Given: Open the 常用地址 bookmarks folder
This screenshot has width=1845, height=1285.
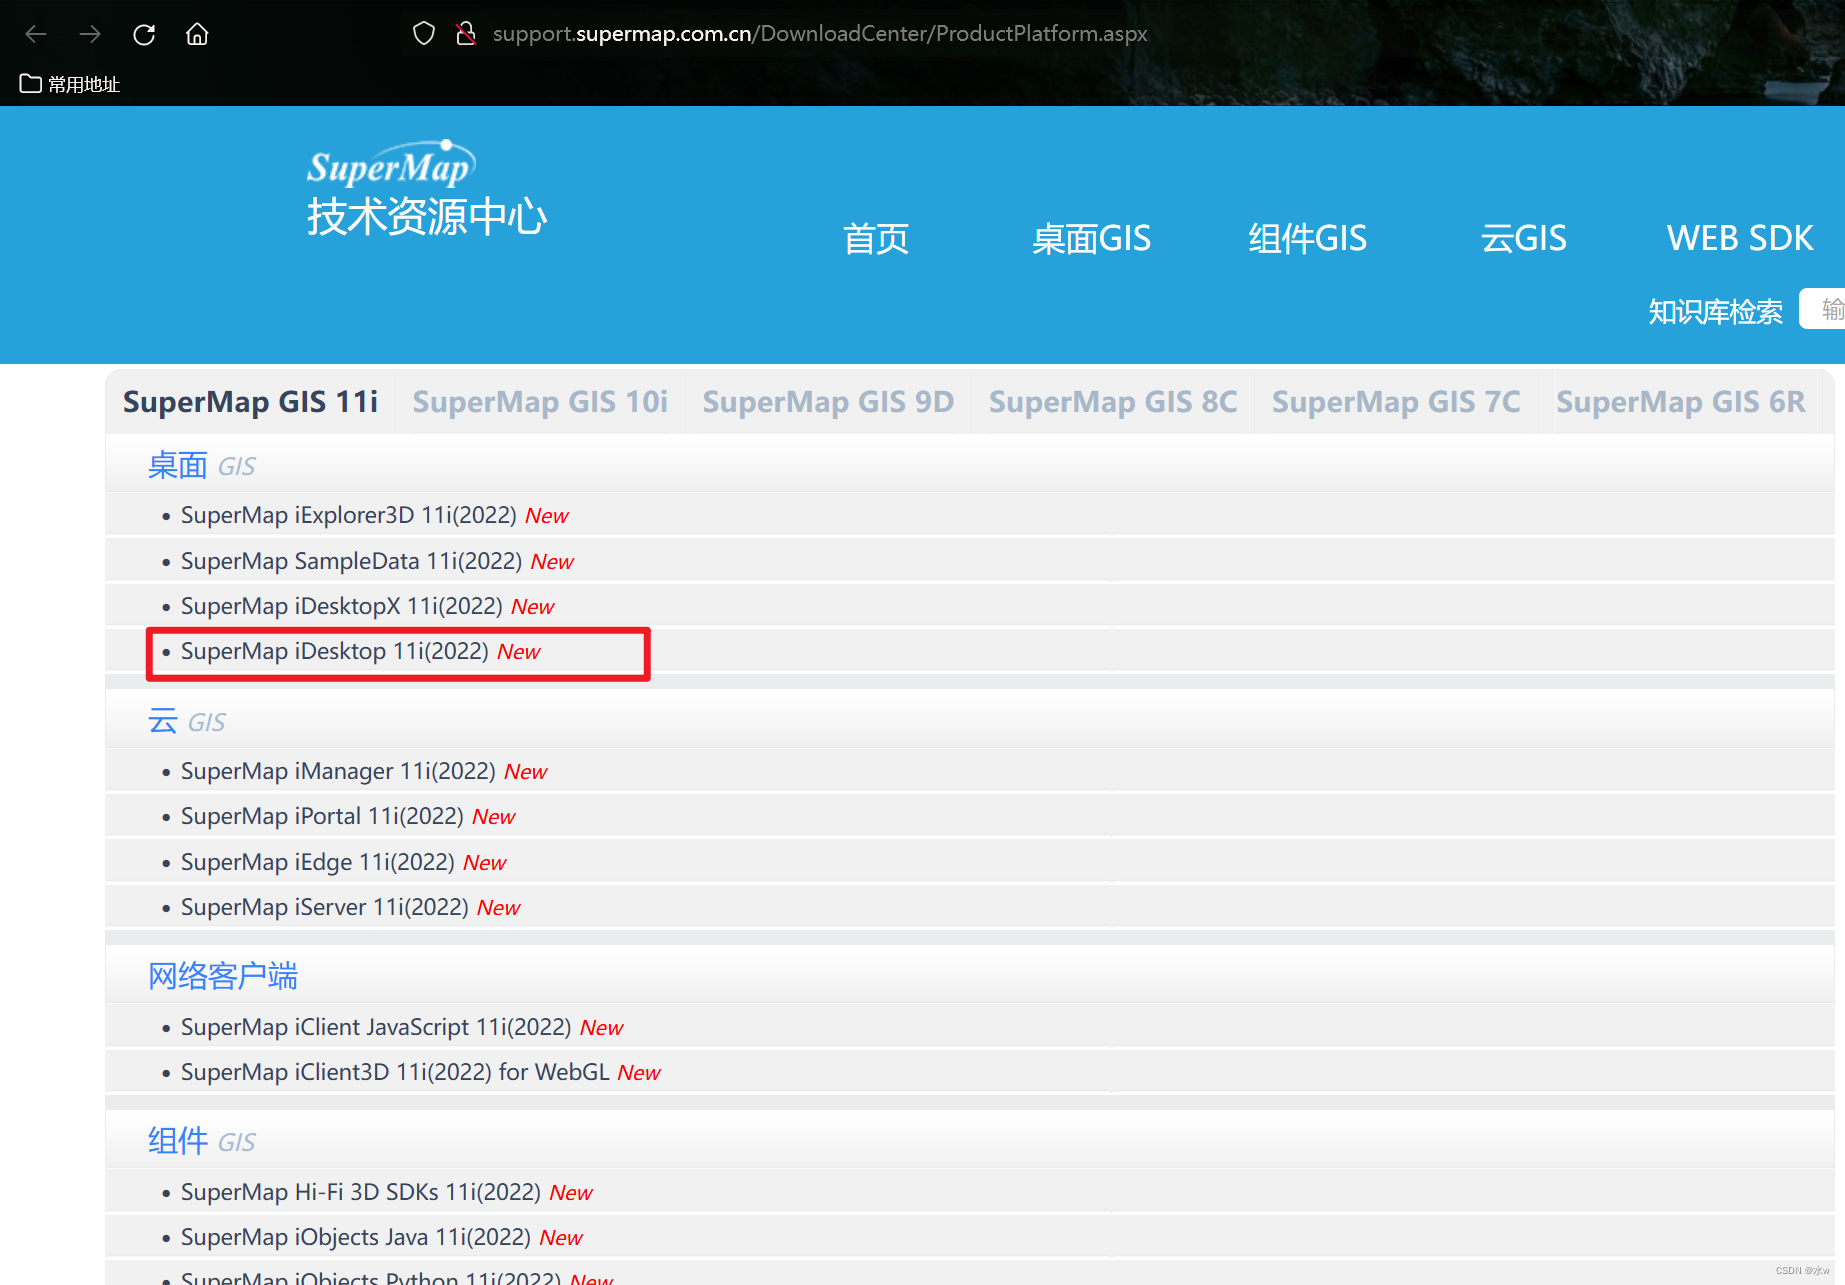Looking at the screenshot, I should point(70,84).
